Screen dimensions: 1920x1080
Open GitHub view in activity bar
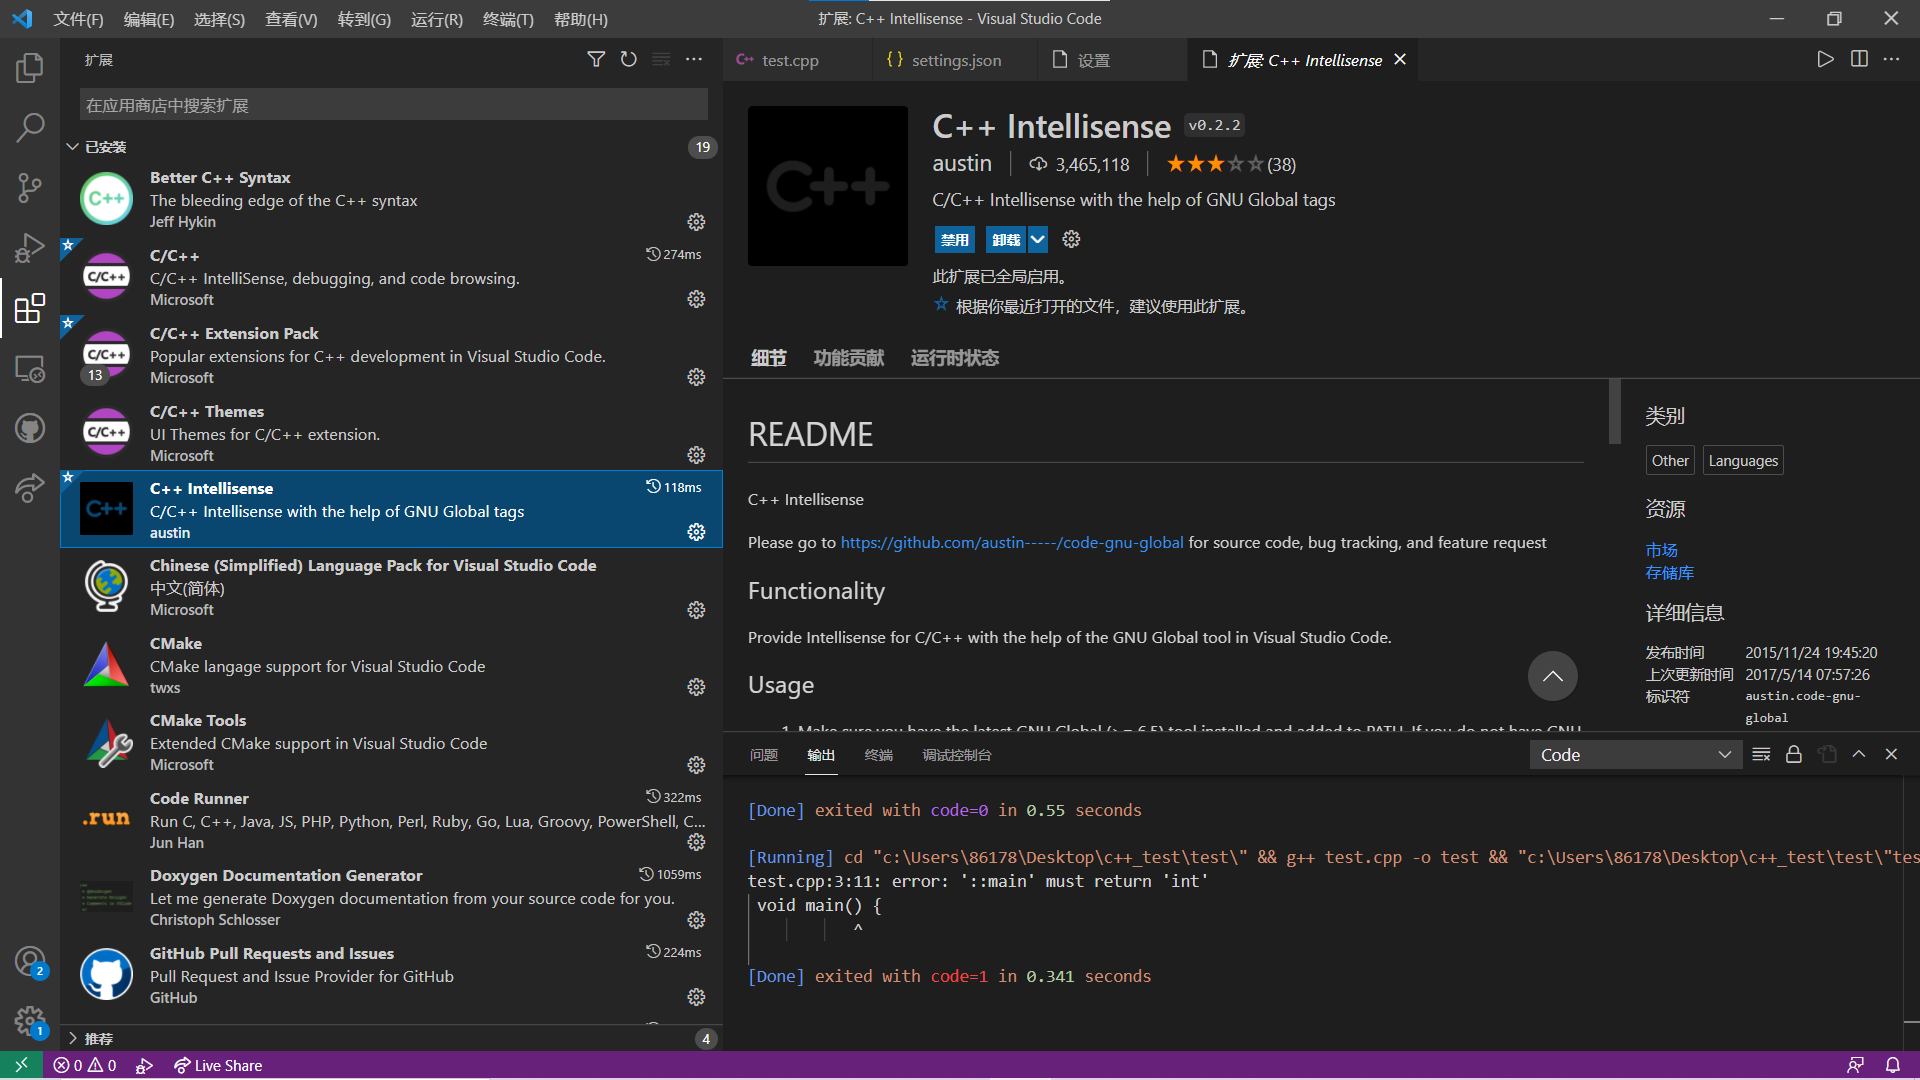coord(30,428)
